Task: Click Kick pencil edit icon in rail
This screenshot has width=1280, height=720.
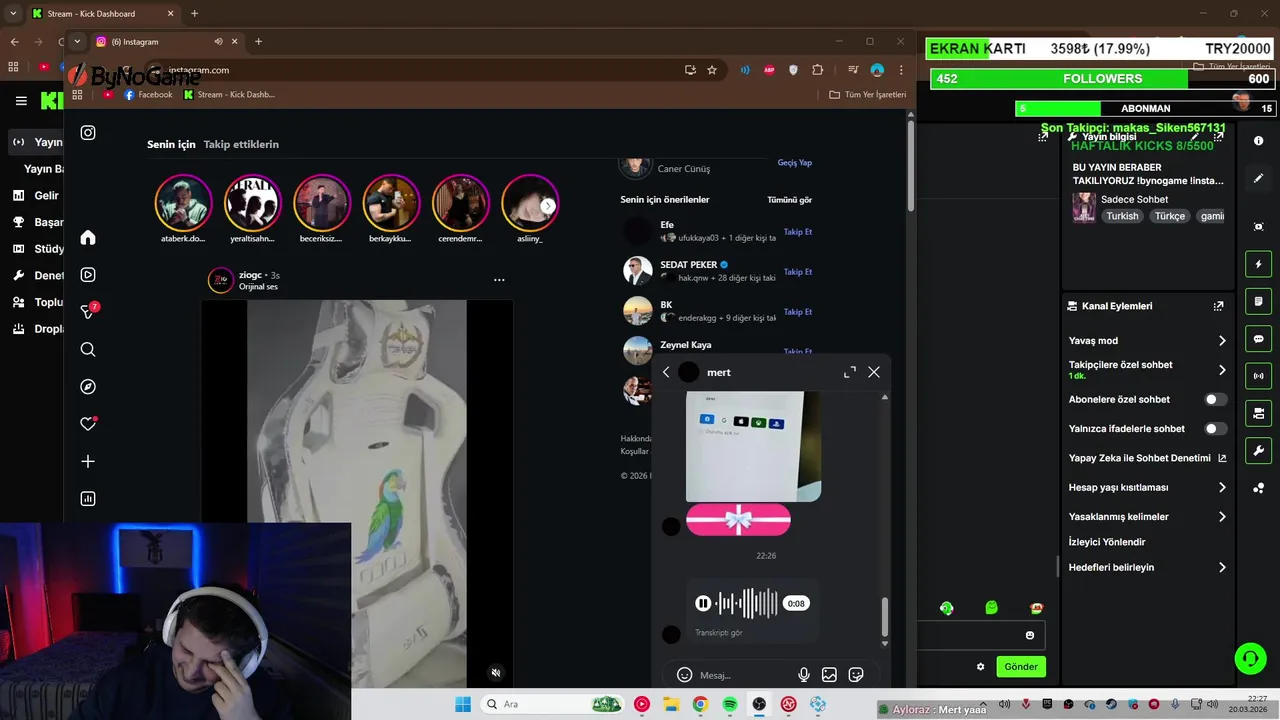Action: (x=1259, y=178)
